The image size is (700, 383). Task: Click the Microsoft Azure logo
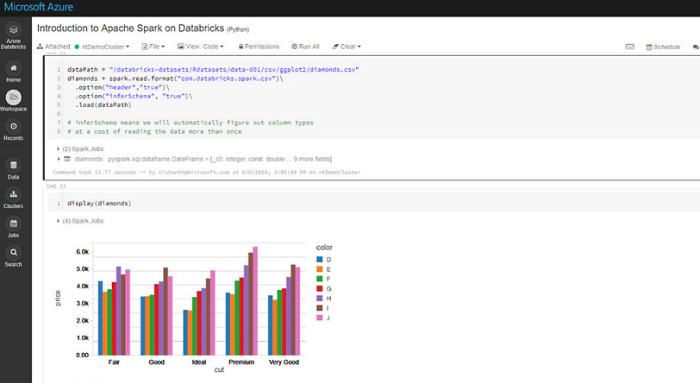click(38, 7)
